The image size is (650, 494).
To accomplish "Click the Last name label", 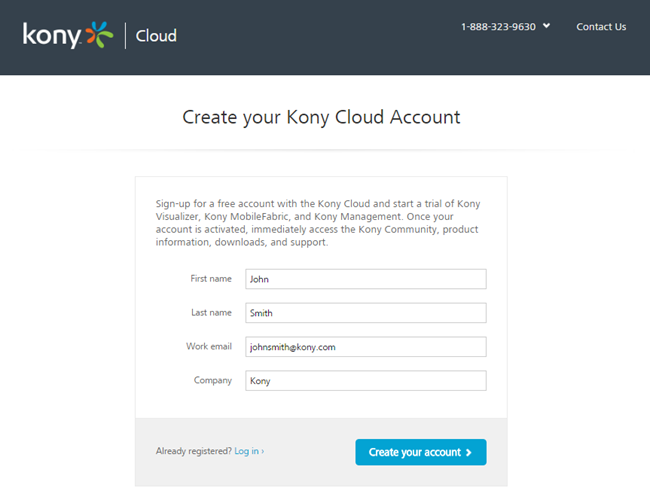I will pos(211,313).
